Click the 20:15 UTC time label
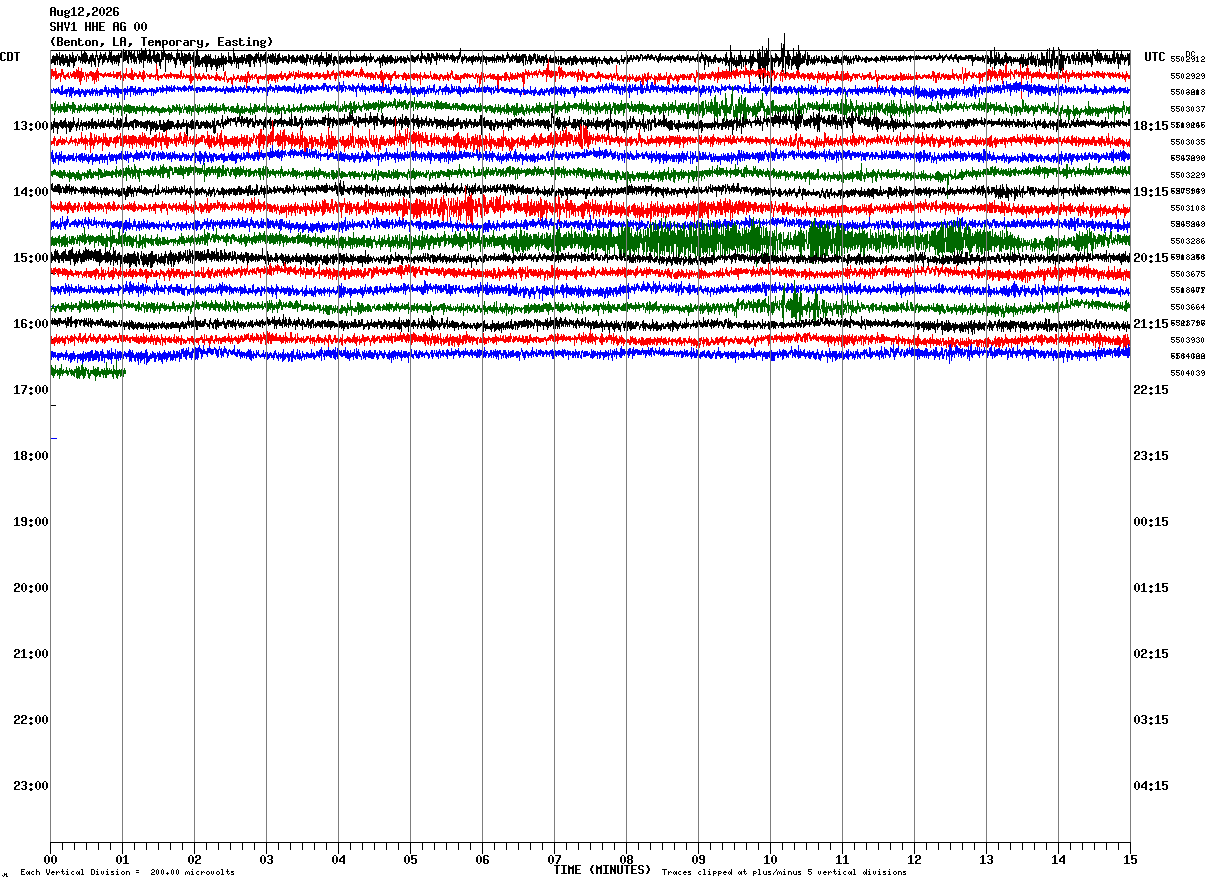The width and height of the screenshot is (1210, 886). [x=1151, y=258]
